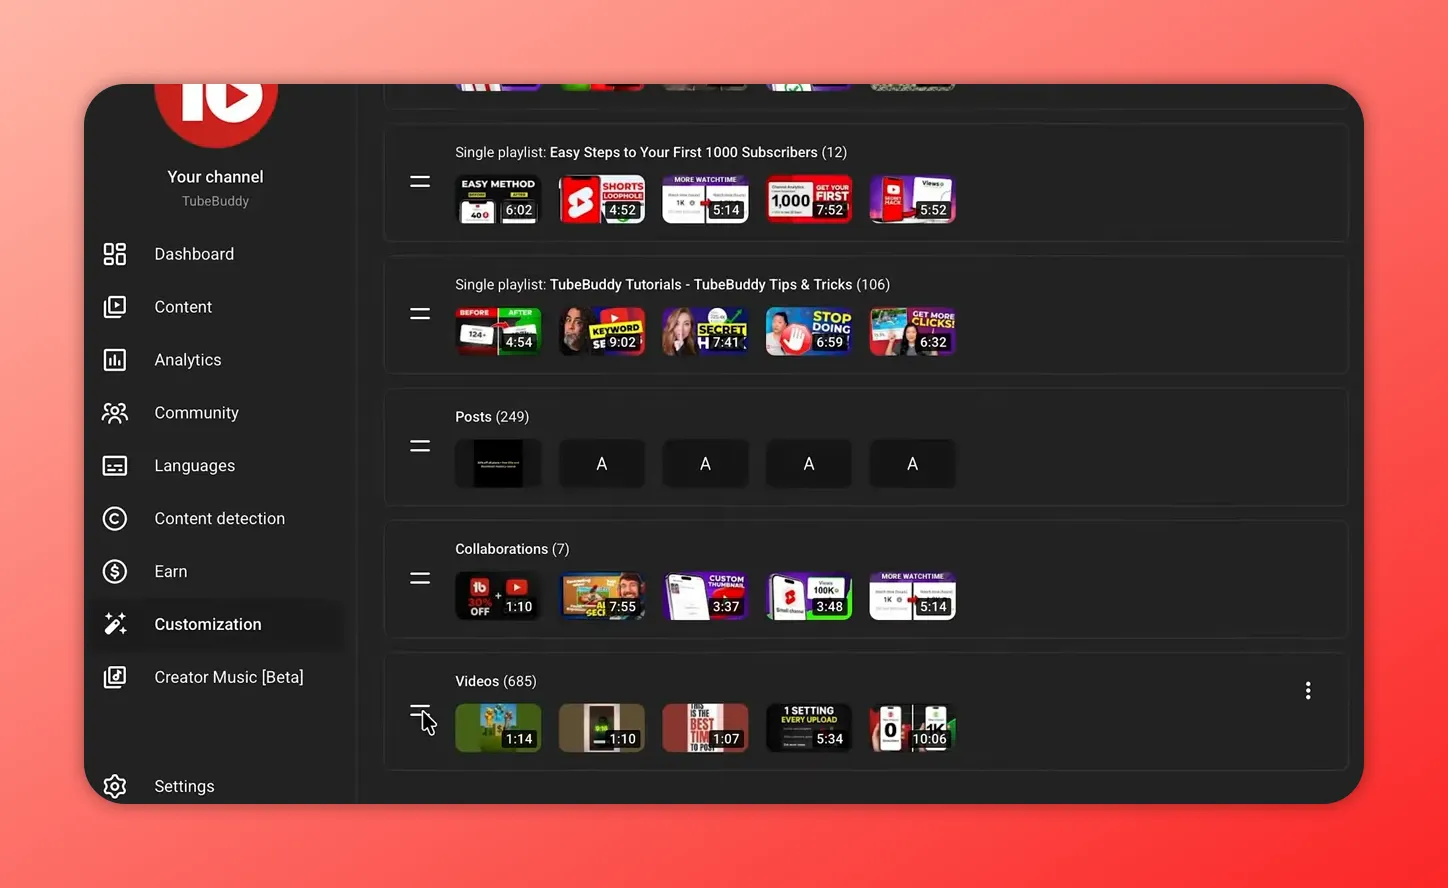Viewport: 1448px width, 888px height.
Task: Open the 10:06 thumbnail in Videos
Action: pyautogui.click(x=912, y=728)
